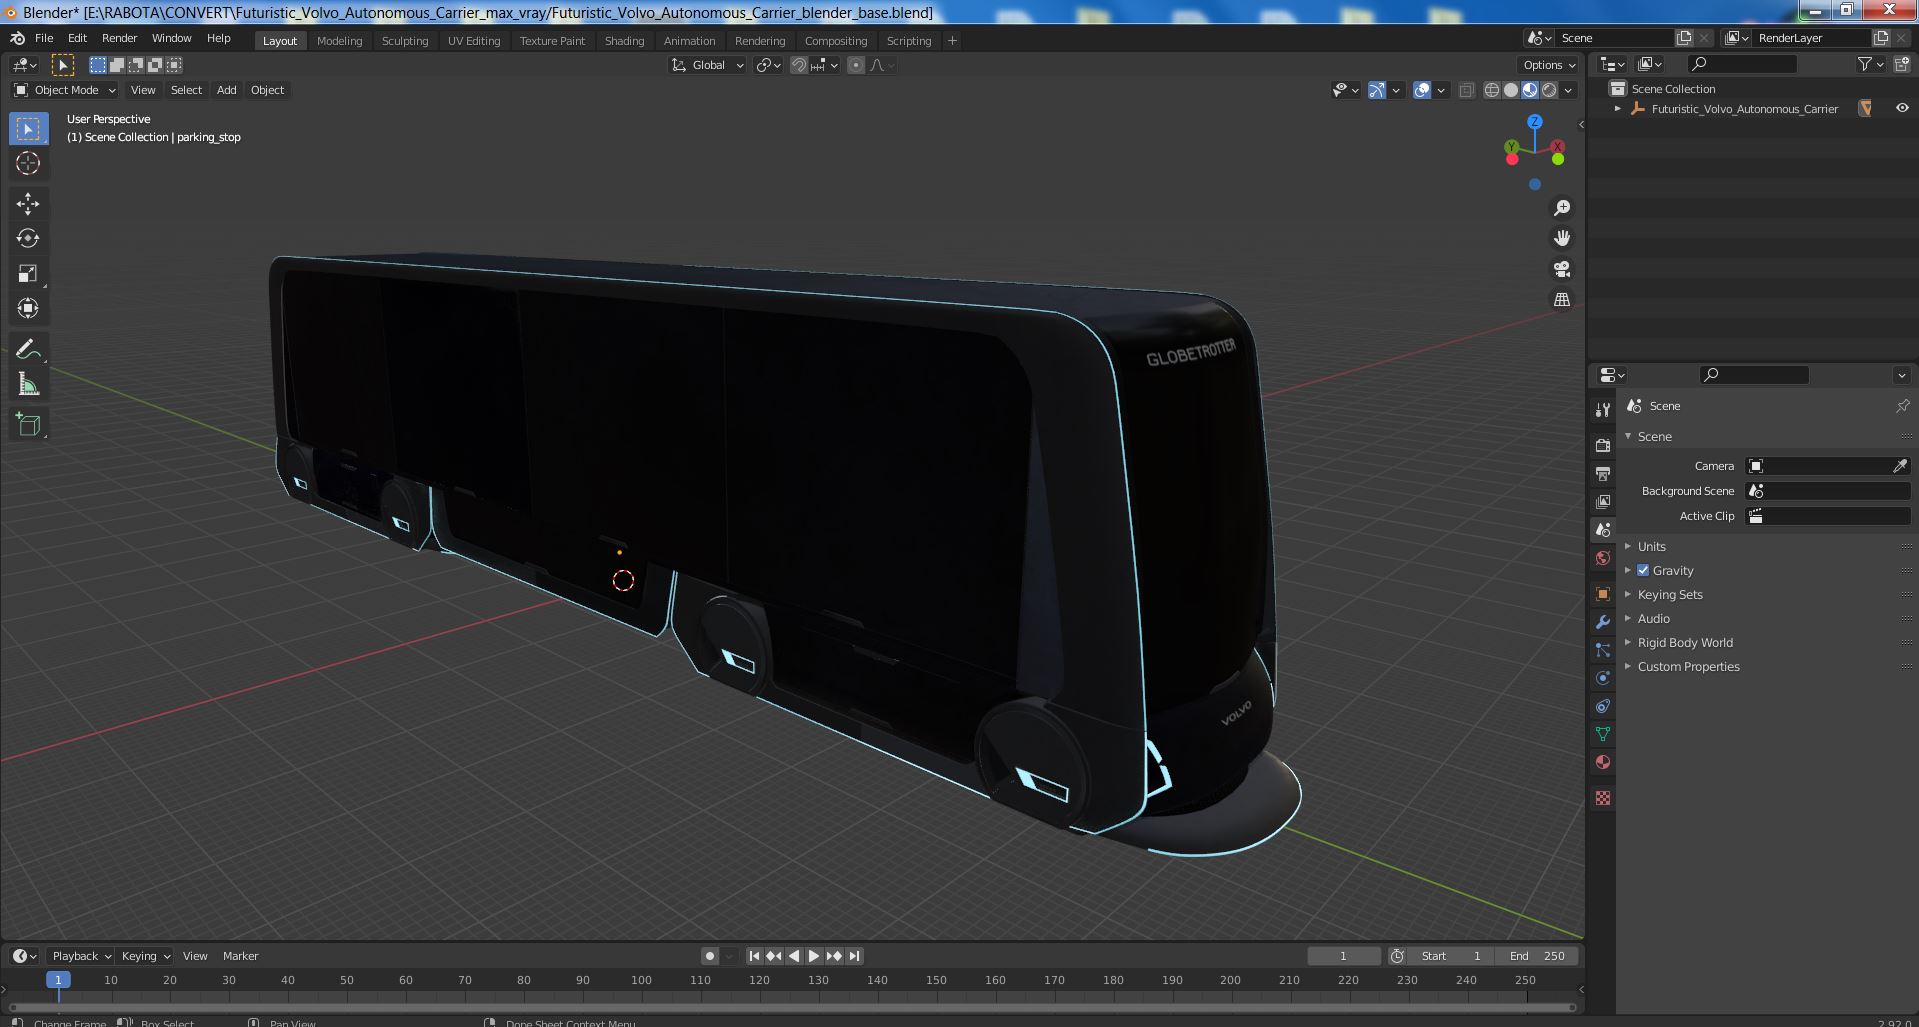Switch to the UV Editing workspace tab

[474, 41]
